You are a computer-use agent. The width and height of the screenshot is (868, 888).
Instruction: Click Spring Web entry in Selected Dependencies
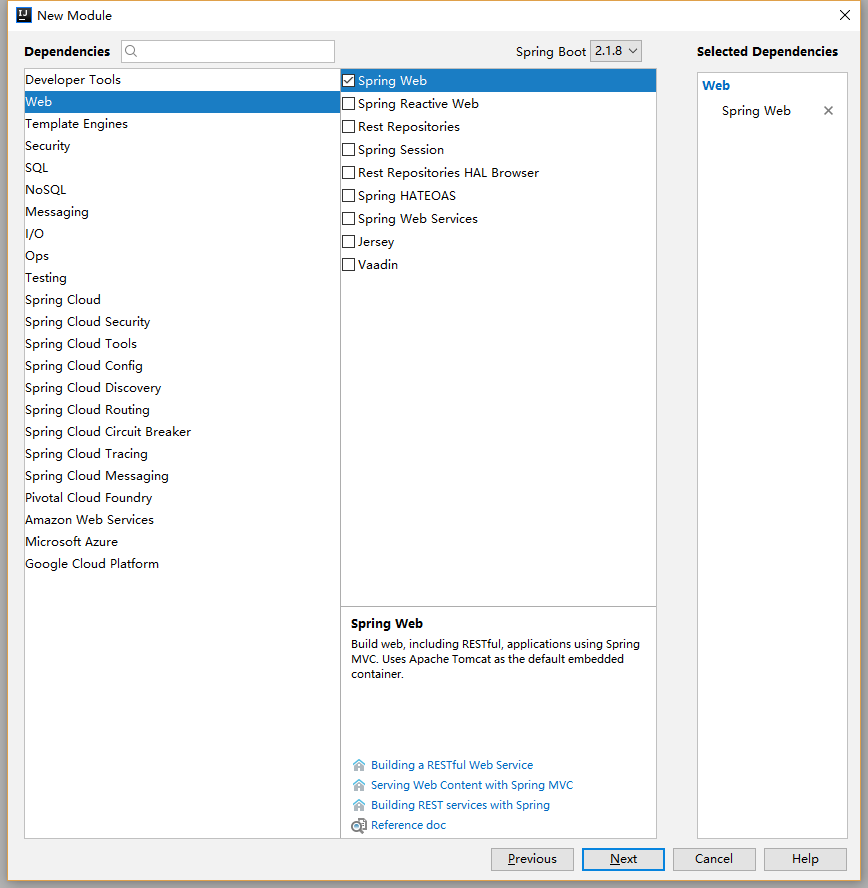pos(756,111)
